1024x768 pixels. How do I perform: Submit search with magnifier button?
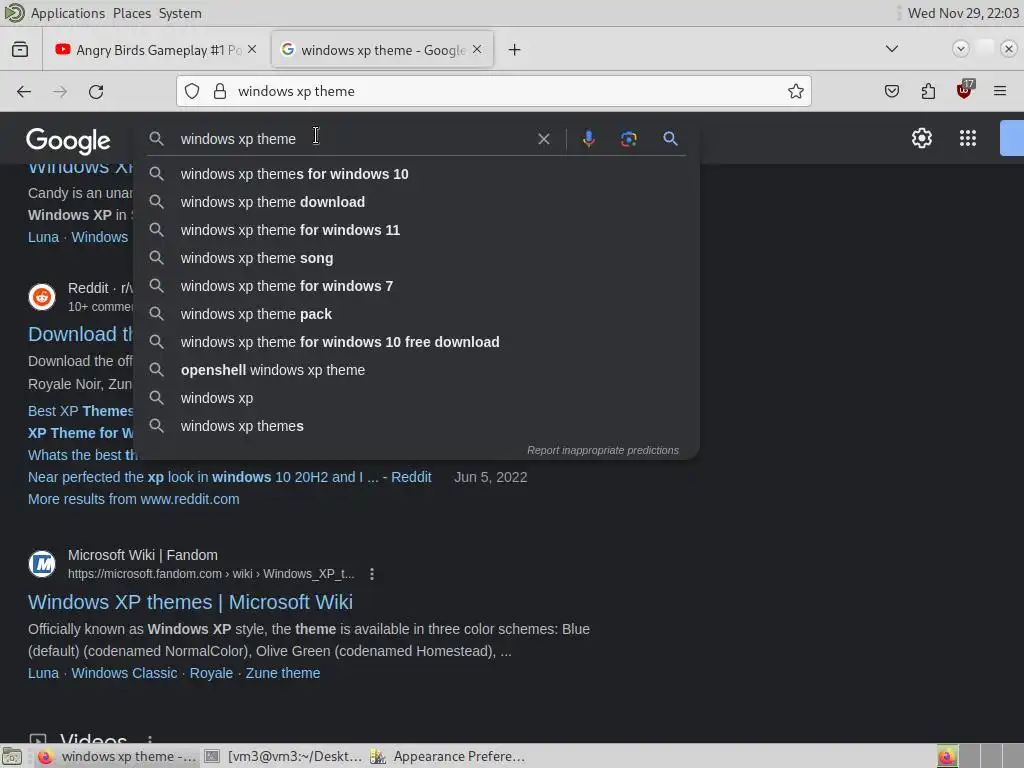670,138
